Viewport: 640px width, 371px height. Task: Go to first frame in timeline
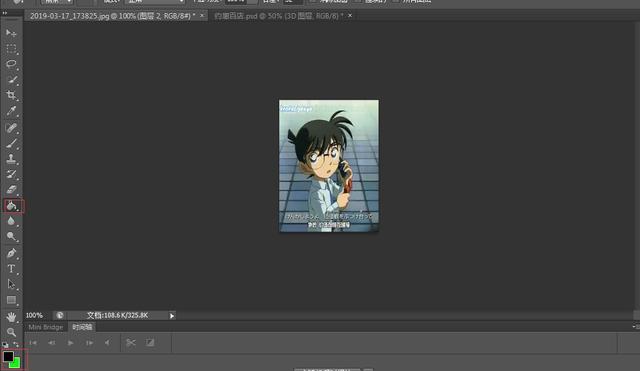(x=33, y=343)
